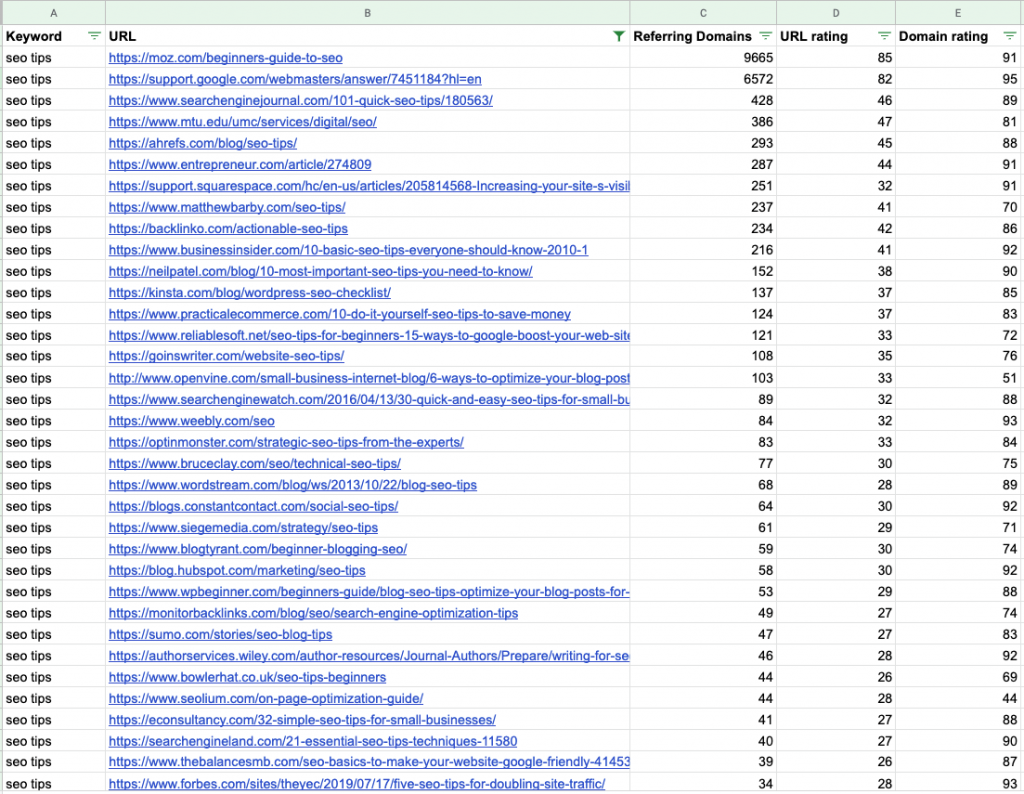This screenshot has height=794, width=1024.
Task: Open the forbes.com five seo tips link
Action: click(x=357, y=784)
